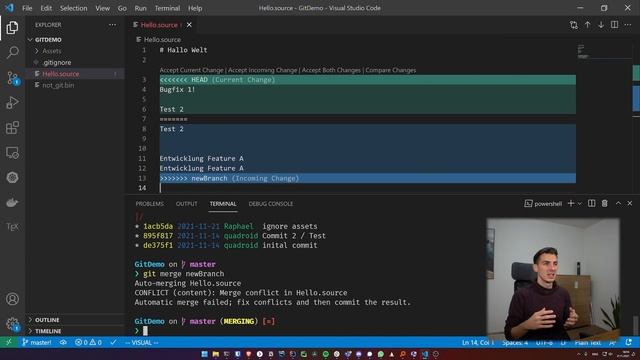Screen dimensions: 640x360
Task: Open editor more actions menu
Action: (628, 25)
